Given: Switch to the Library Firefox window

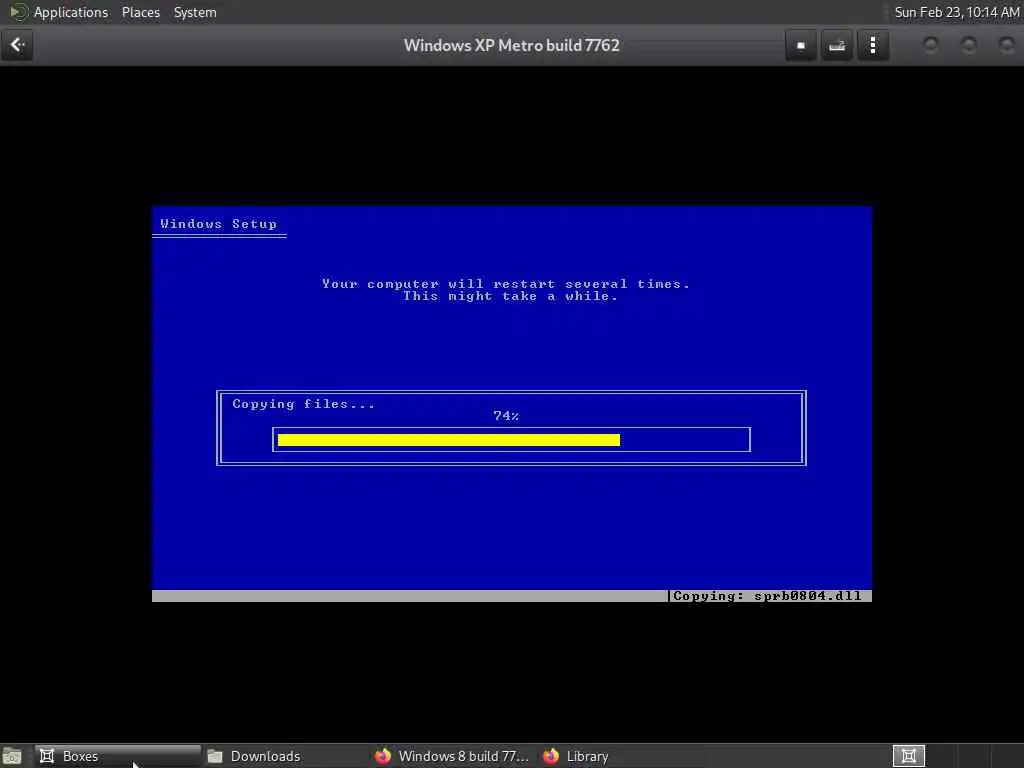Looking at the screenshot, I should (621, 756).
